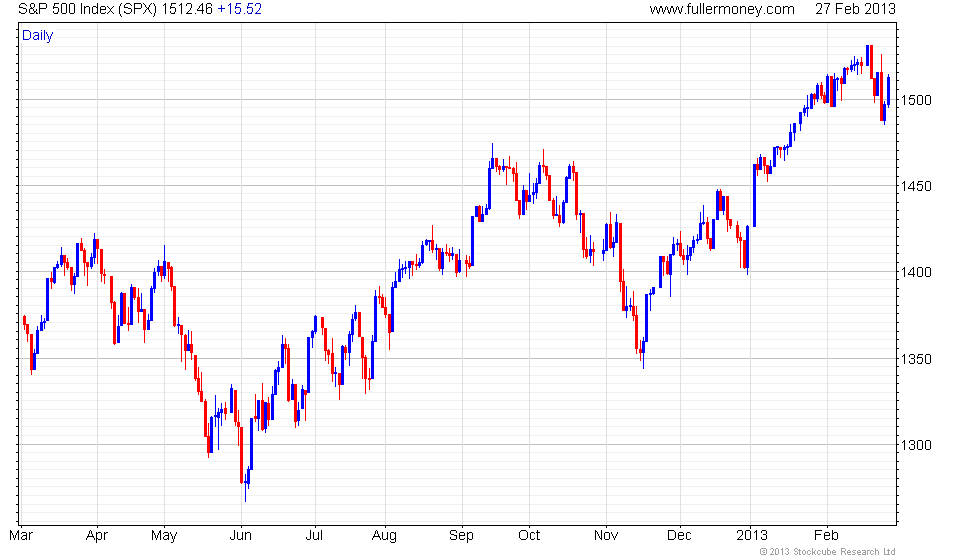This screenshot has width=980, height=560.
Task: Click the 'Dec' month axis label
Action: (x=679, y=536)
